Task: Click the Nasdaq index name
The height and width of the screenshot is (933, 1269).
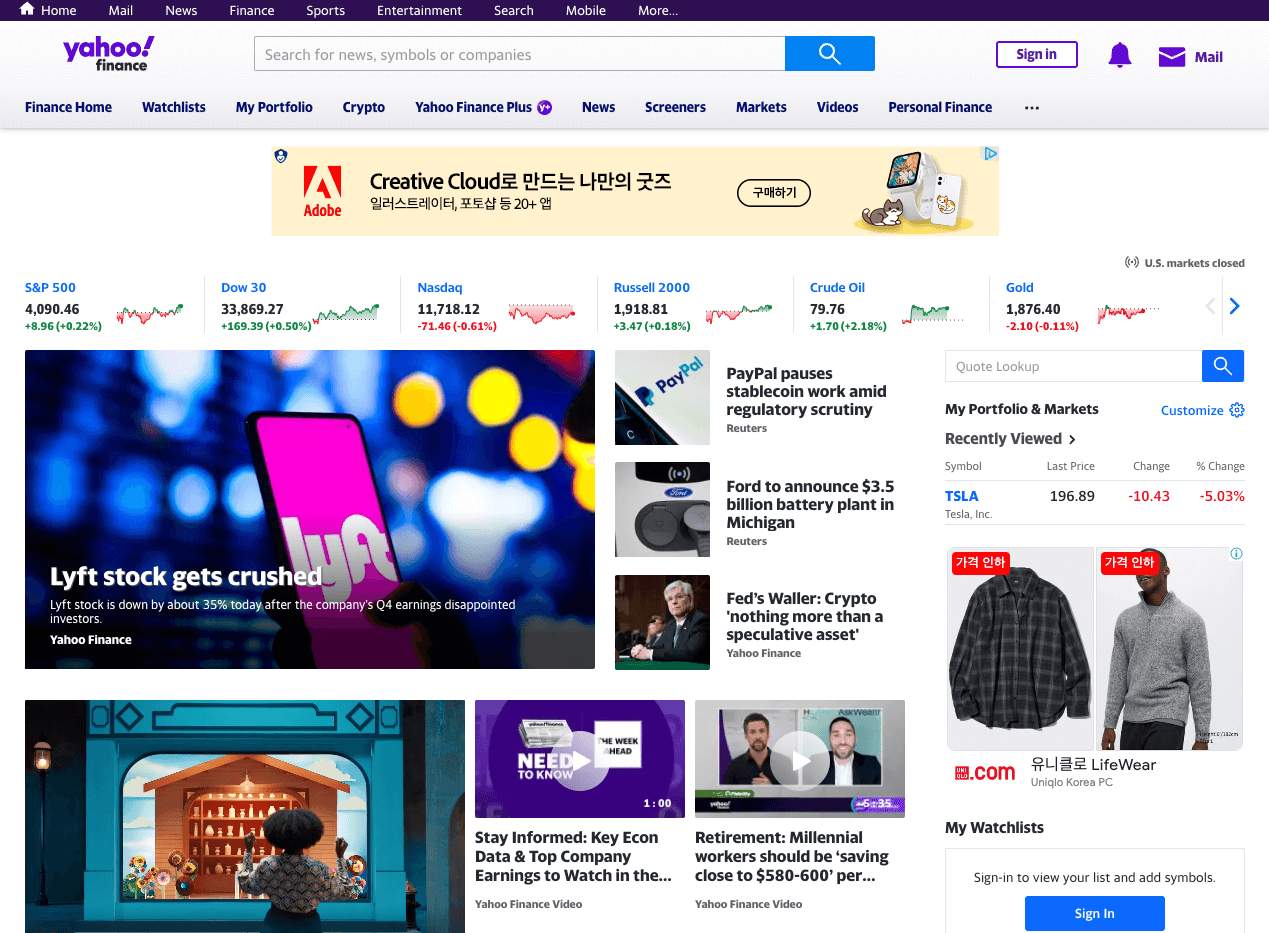Action: [440, 287]
